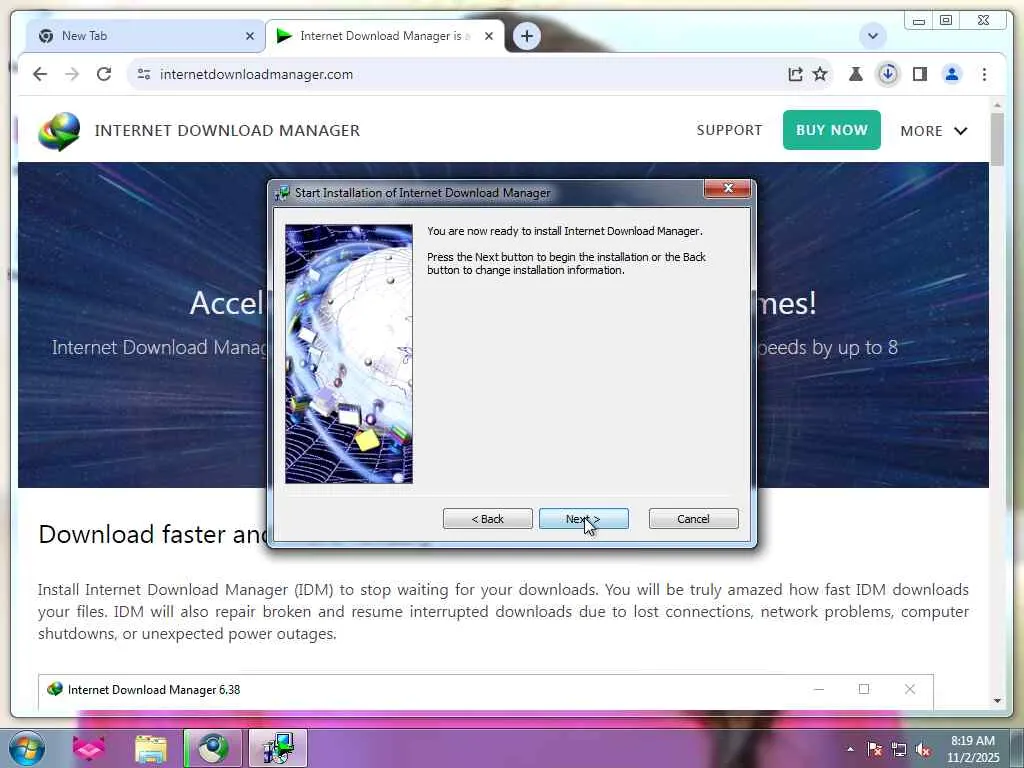
Task: Share this page icon
Action: (795, 74)
